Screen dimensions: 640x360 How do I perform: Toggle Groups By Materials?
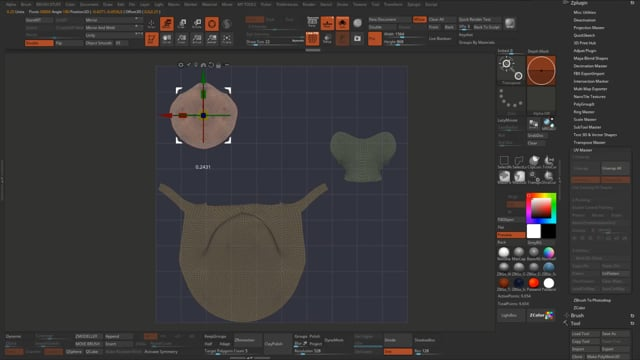476,42
